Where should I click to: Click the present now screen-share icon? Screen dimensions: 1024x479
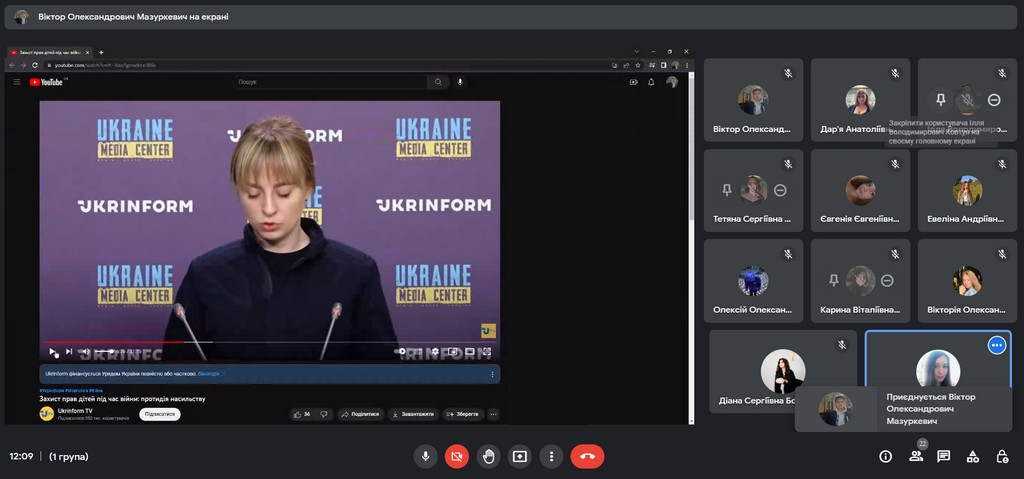click(519, 456)
